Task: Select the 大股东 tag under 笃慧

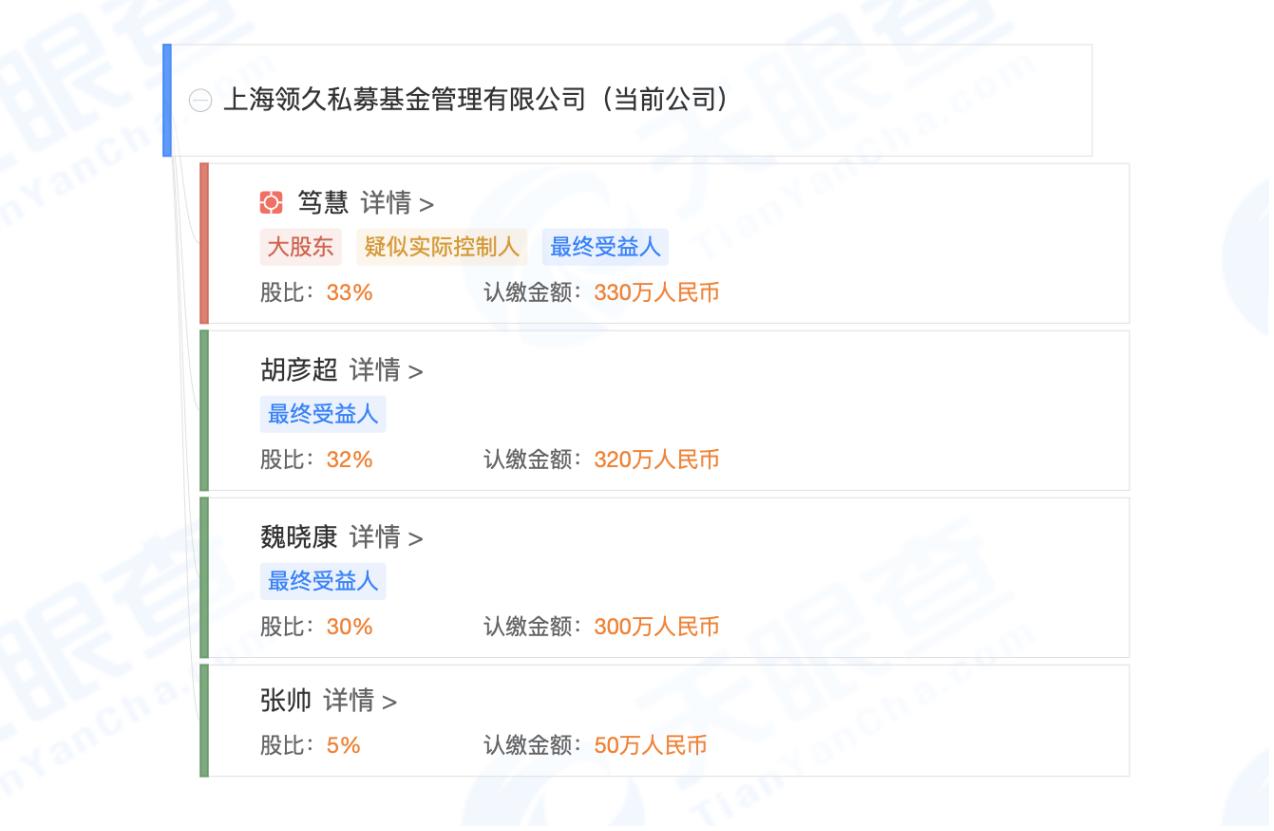Action: coord(299,246)
